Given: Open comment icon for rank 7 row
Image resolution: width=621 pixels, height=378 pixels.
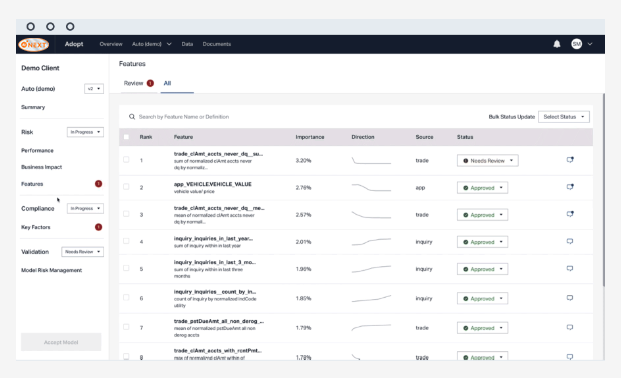Looking at the screenshot, I should pyautogui.click(x=570, y=327).
